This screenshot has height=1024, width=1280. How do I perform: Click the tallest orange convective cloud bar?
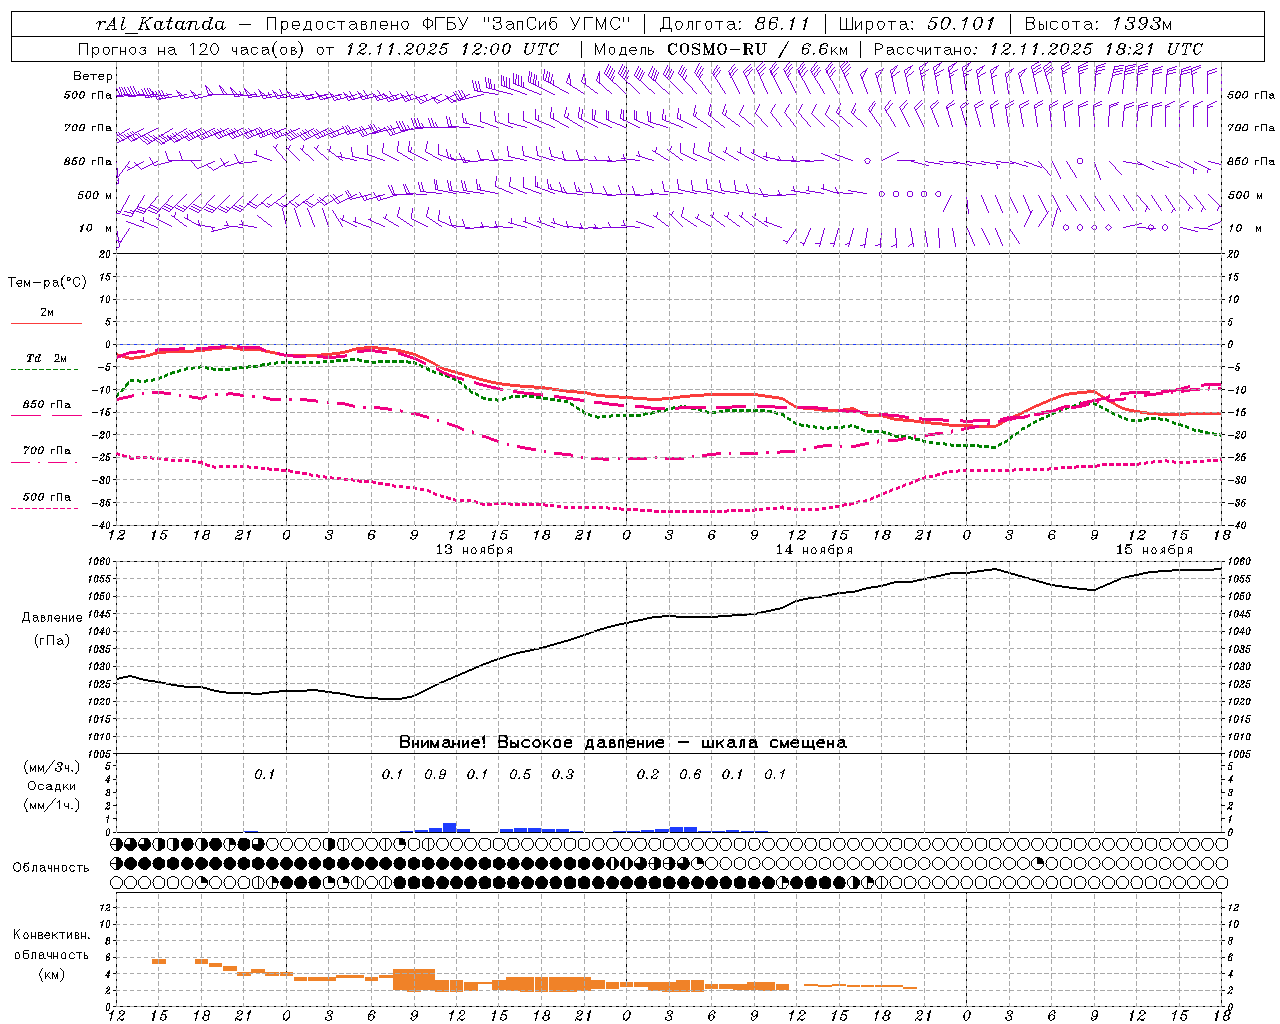click(414, 980)
